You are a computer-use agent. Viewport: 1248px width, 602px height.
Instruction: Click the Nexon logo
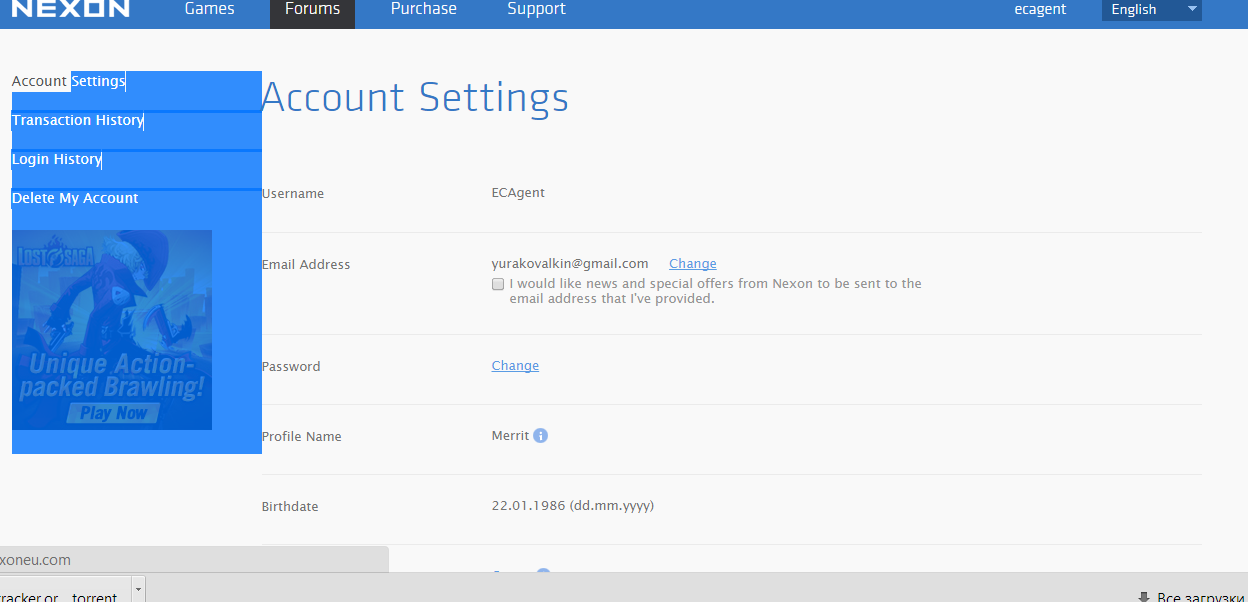(70, 9)
